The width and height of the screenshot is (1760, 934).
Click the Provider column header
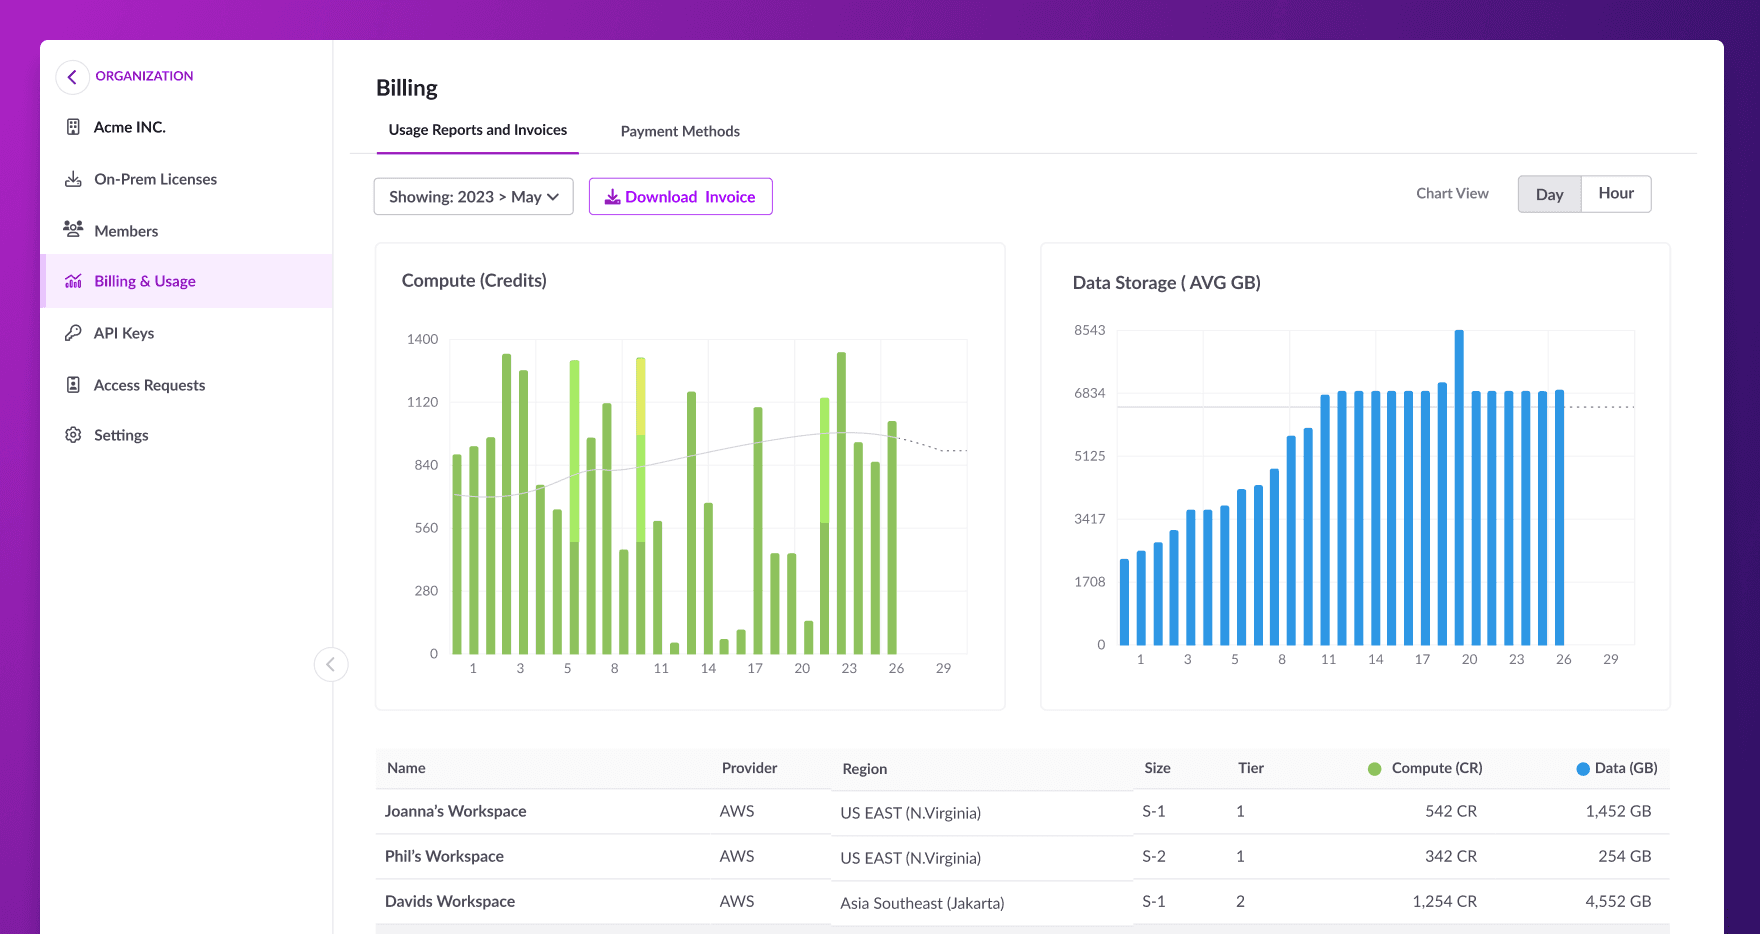pos(749,768)
